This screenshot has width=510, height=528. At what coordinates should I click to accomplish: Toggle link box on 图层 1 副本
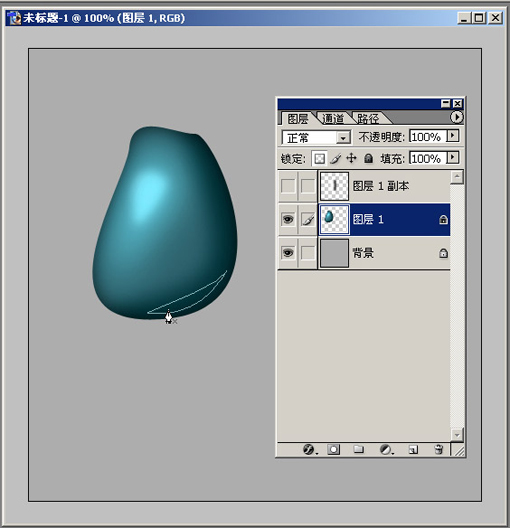(x=308, y=186)
